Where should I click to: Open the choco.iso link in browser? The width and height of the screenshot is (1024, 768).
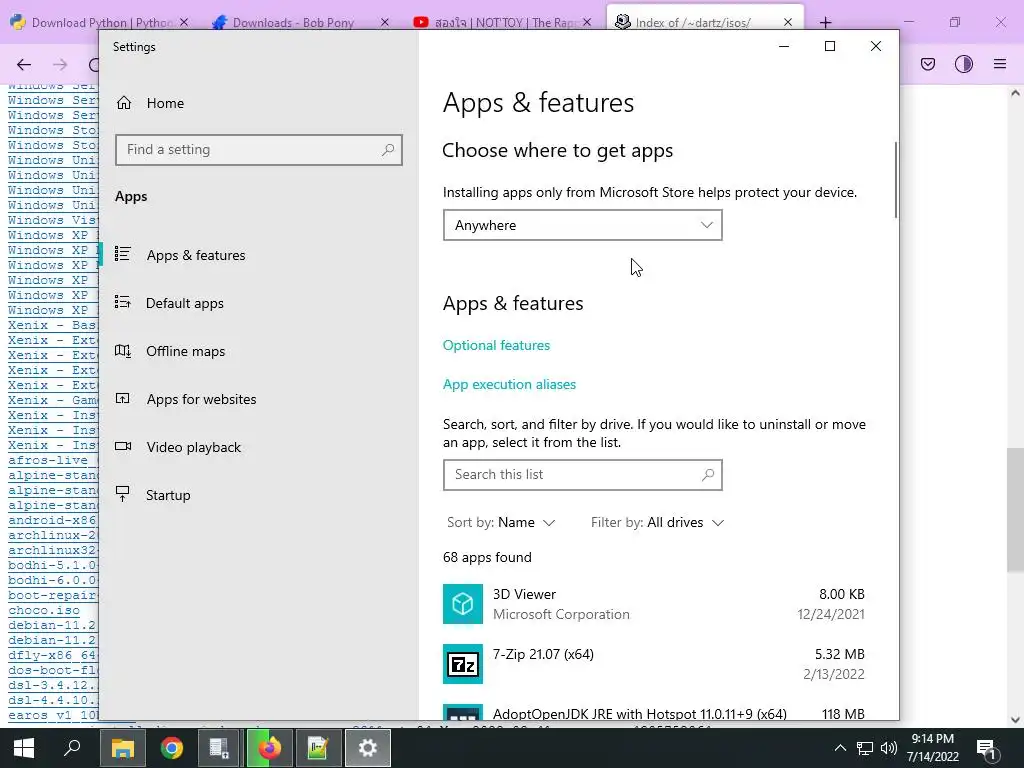coord(44,611)
